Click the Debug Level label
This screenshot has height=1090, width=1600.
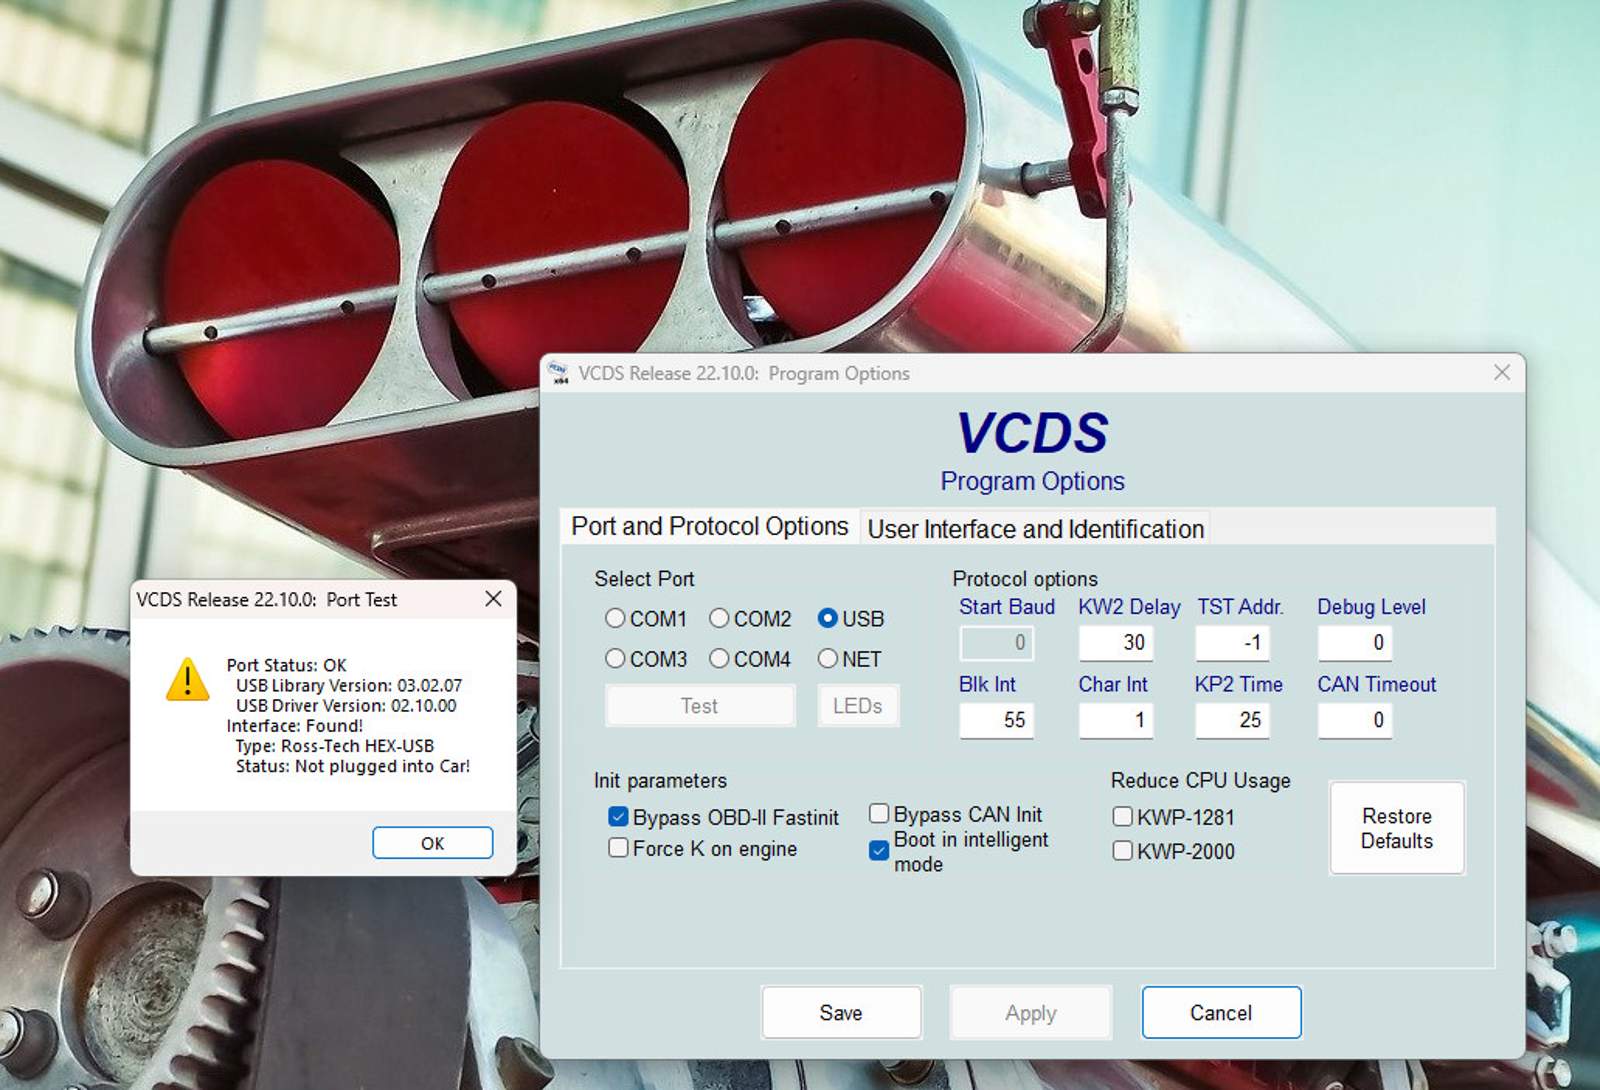click(1371, 606)
